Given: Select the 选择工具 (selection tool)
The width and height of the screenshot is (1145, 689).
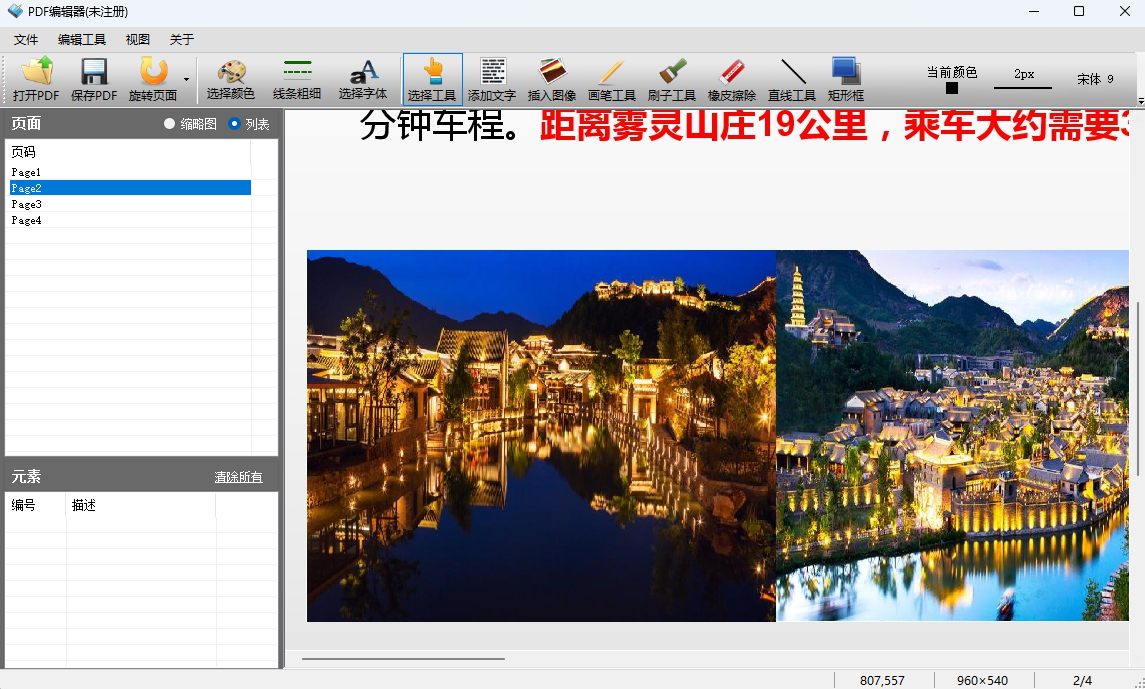Looking at the screenshot, I should (431, 79).
